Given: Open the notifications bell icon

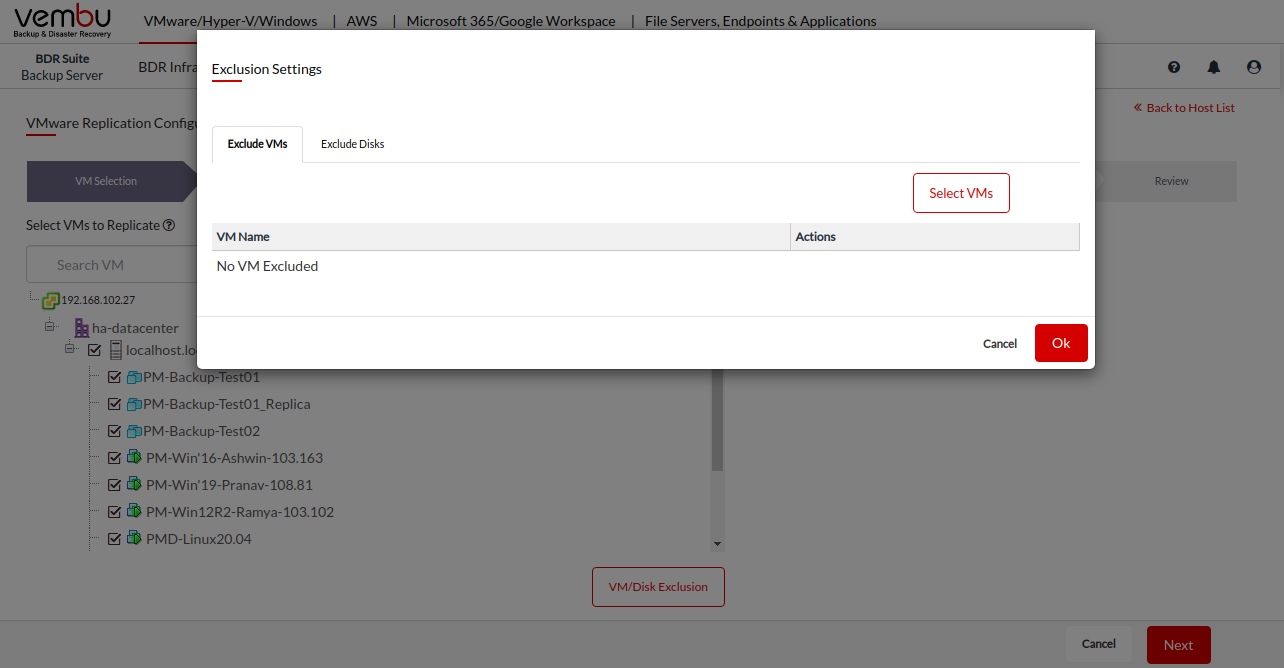Looking at the screenshot, I should click(1214, 67).
